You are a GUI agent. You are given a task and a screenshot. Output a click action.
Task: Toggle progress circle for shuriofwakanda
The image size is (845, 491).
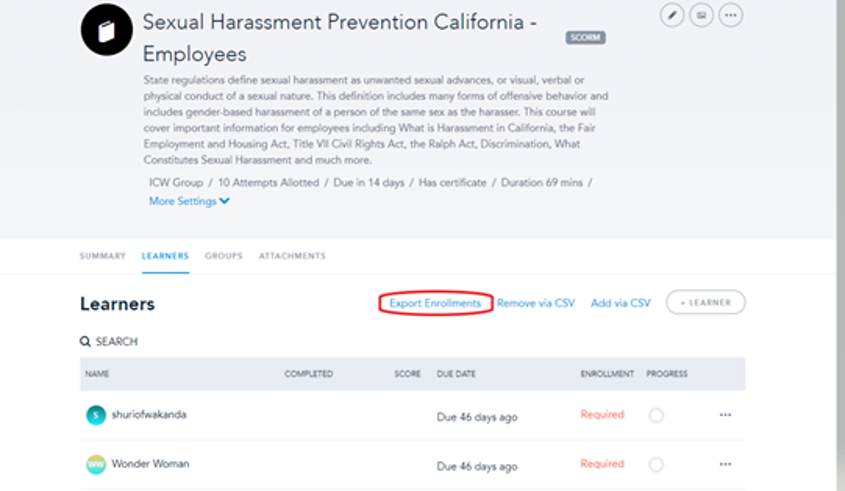coord(656,415)
